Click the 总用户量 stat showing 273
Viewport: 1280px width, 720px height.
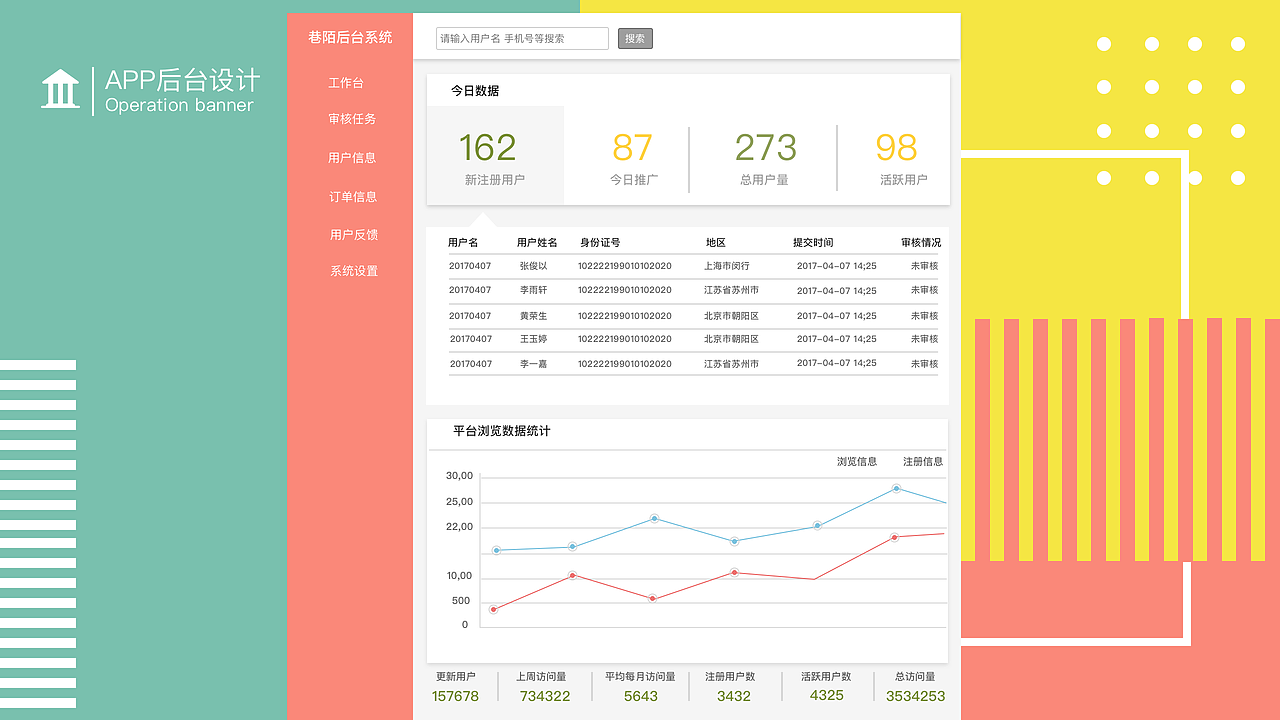point(765,155)
